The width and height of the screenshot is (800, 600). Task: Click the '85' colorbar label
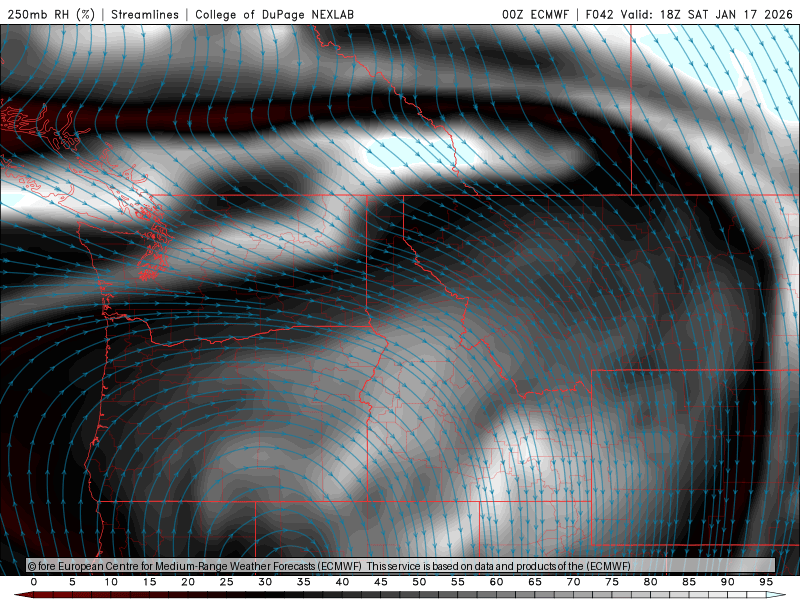(689, 582)
